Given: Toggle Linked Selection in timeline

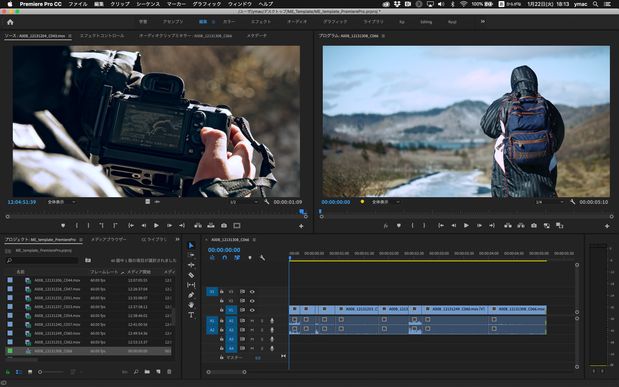Looking at the screenshot, I should coord(237,258).
